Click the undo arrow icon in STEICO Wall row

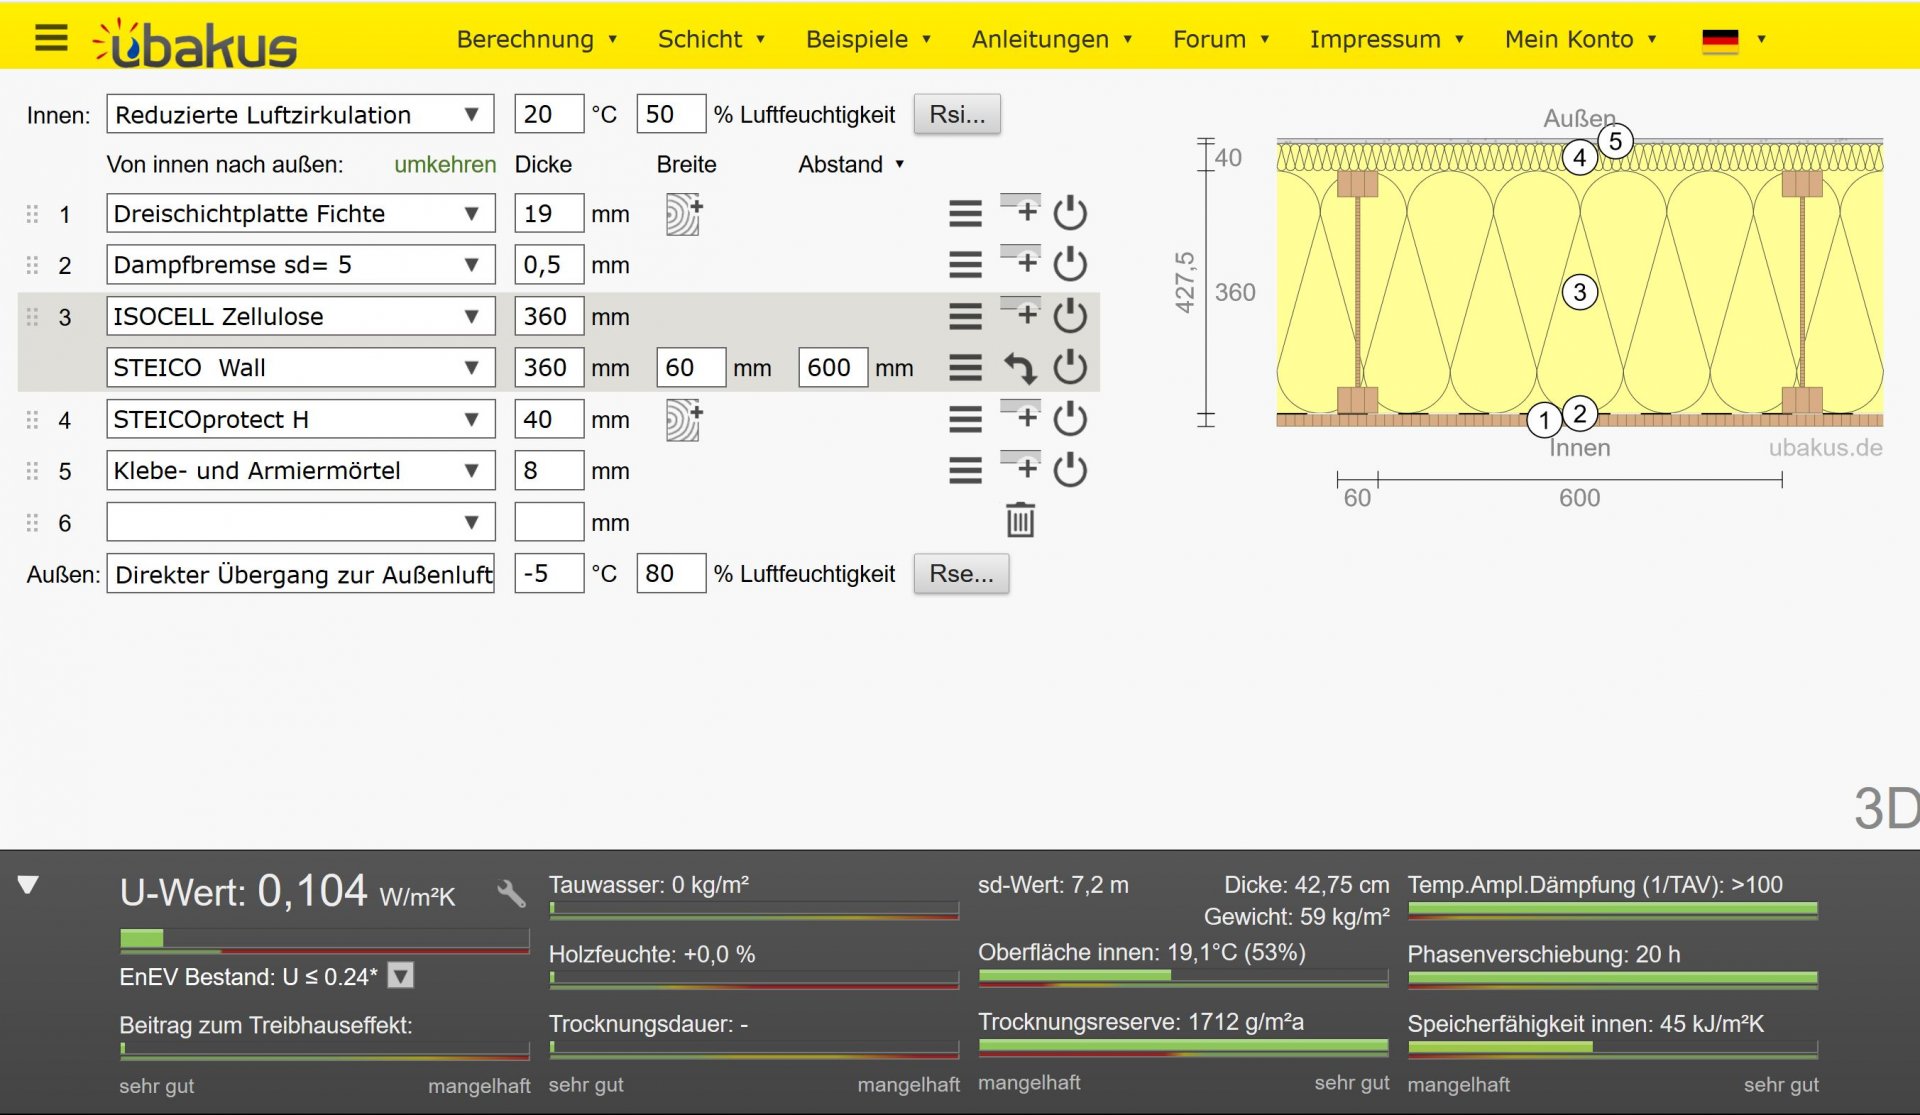pos(1019,368)
